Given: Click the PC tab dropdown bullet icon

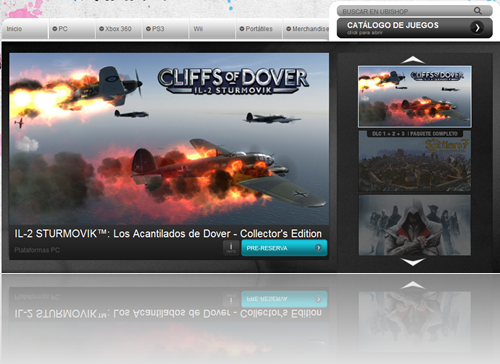Looking at the screenshot, I should click(55, 29).
